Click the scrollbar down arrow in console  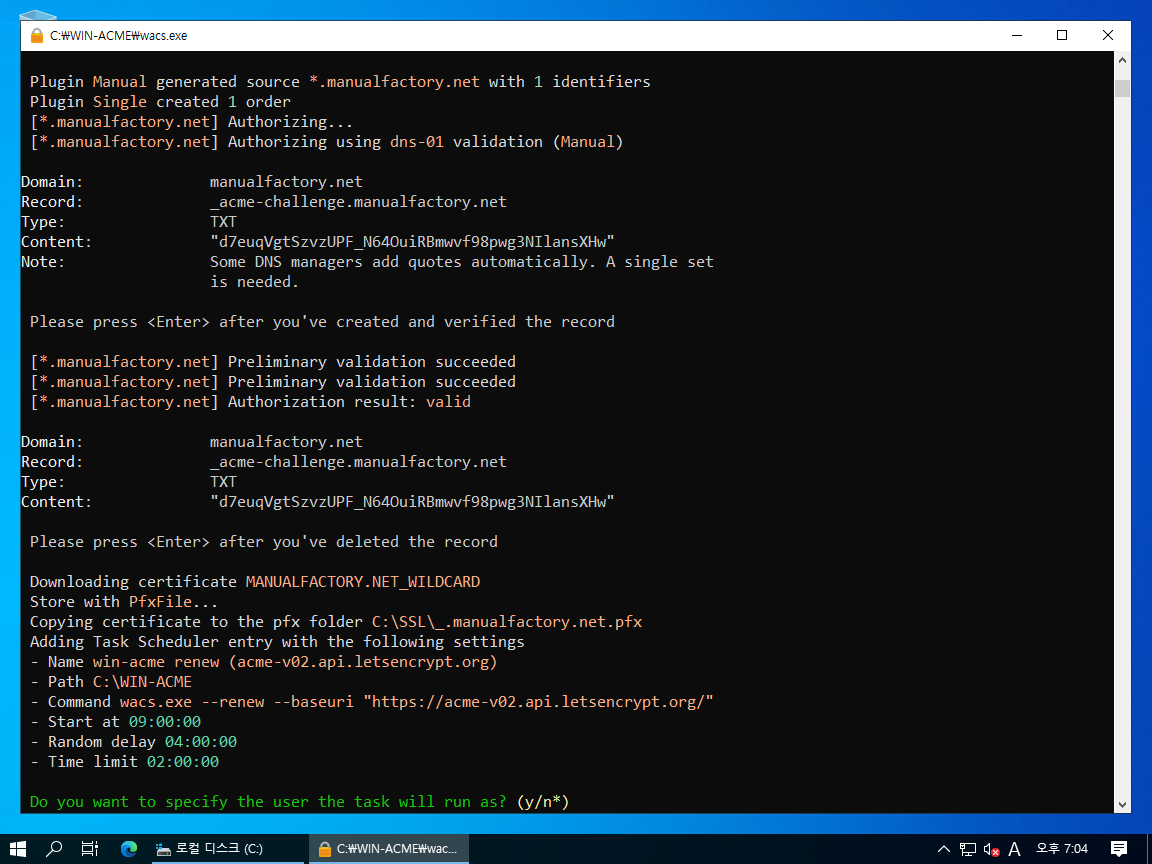coord(1122,804)
